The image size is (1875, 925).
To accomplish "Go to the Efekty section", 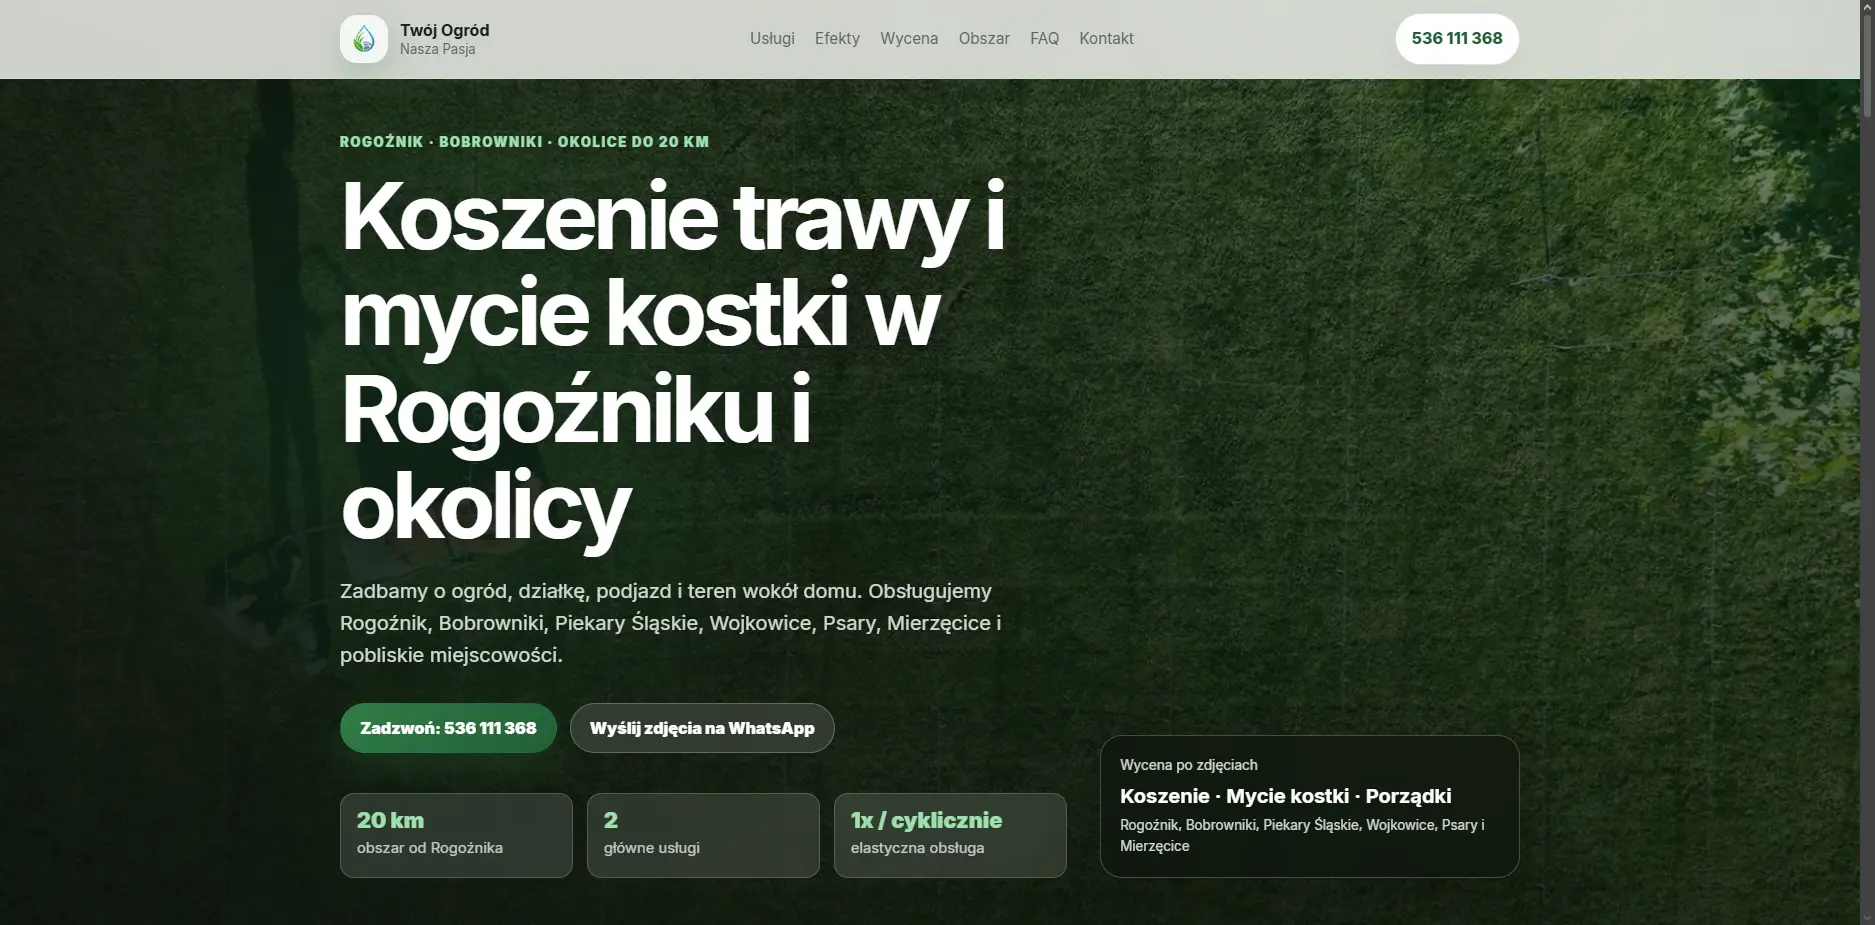I will [x=837, y=38].
